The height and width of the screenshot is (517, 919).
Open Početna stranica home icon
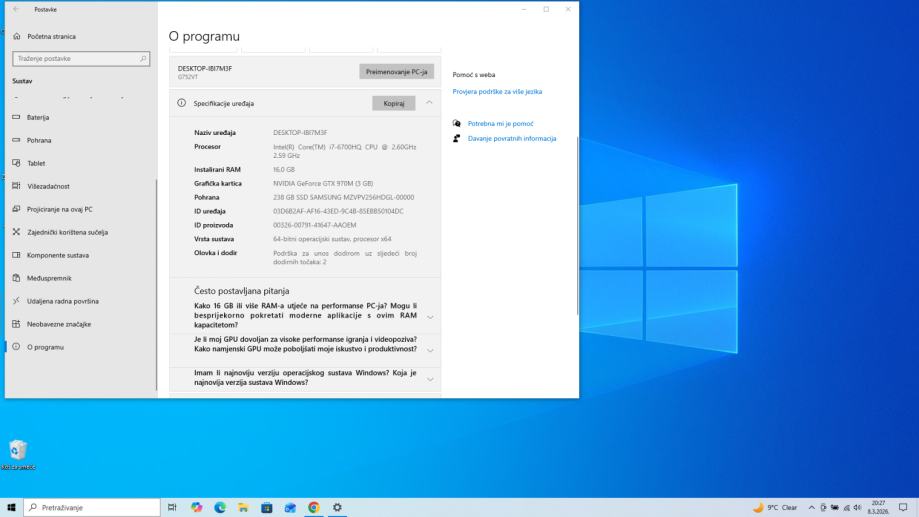(x=16, y=36)
